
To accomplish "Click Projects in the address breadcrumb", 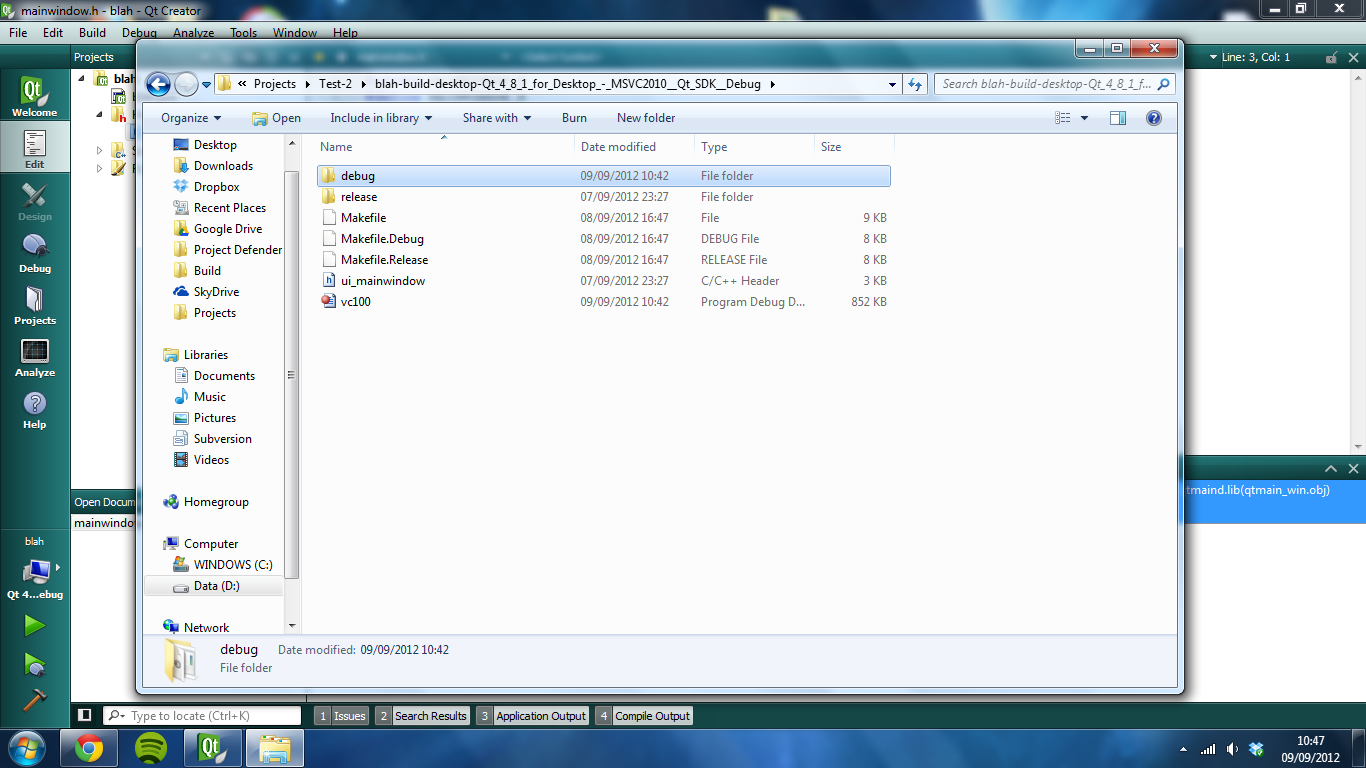I will coord(275,84).
